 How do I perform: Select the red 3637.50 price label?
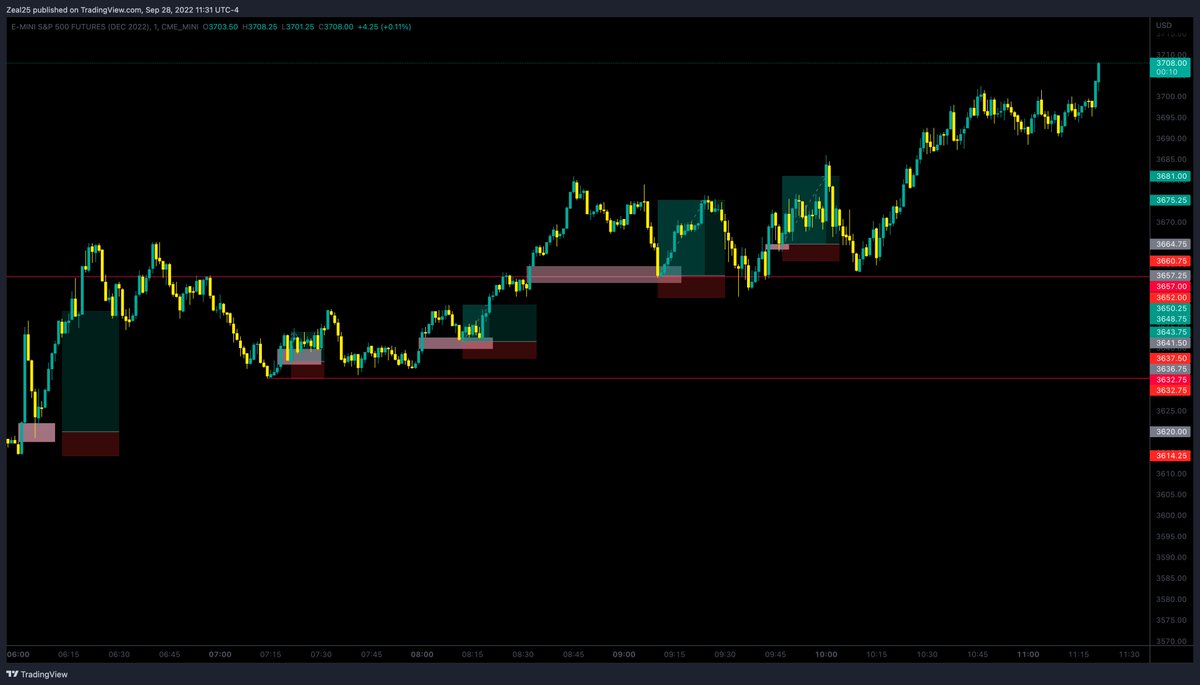point(1170,358)
